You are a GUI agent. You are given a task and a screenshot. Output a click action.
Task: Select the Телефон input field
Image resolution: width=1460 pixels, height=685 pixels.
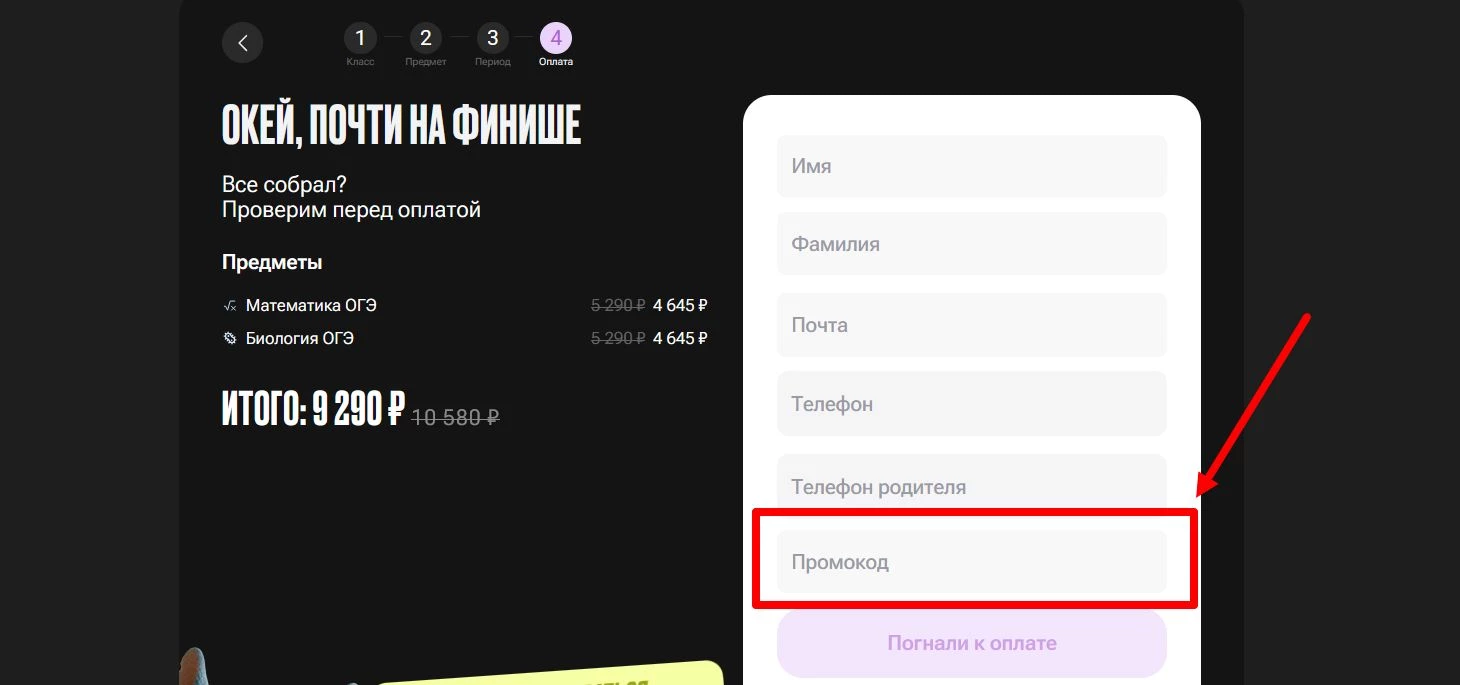[971, 403]
